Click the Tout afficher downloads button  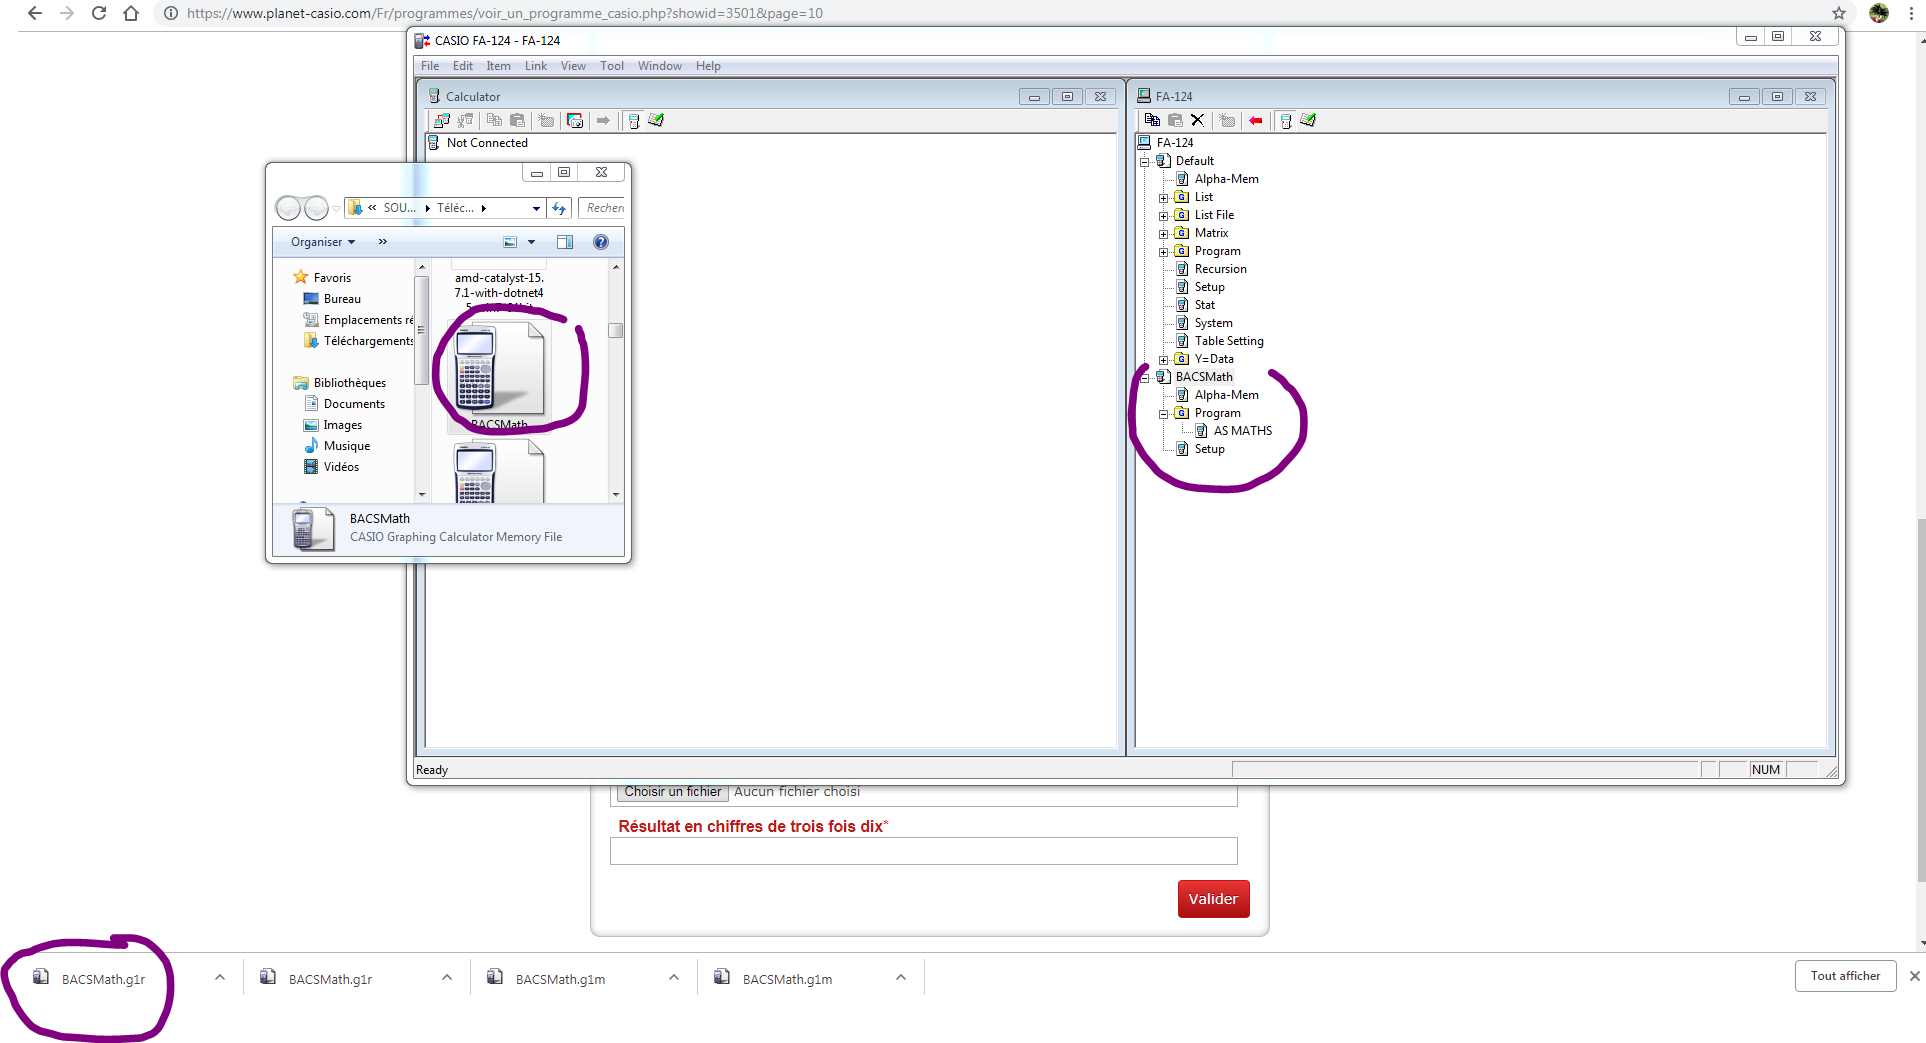1845,976
